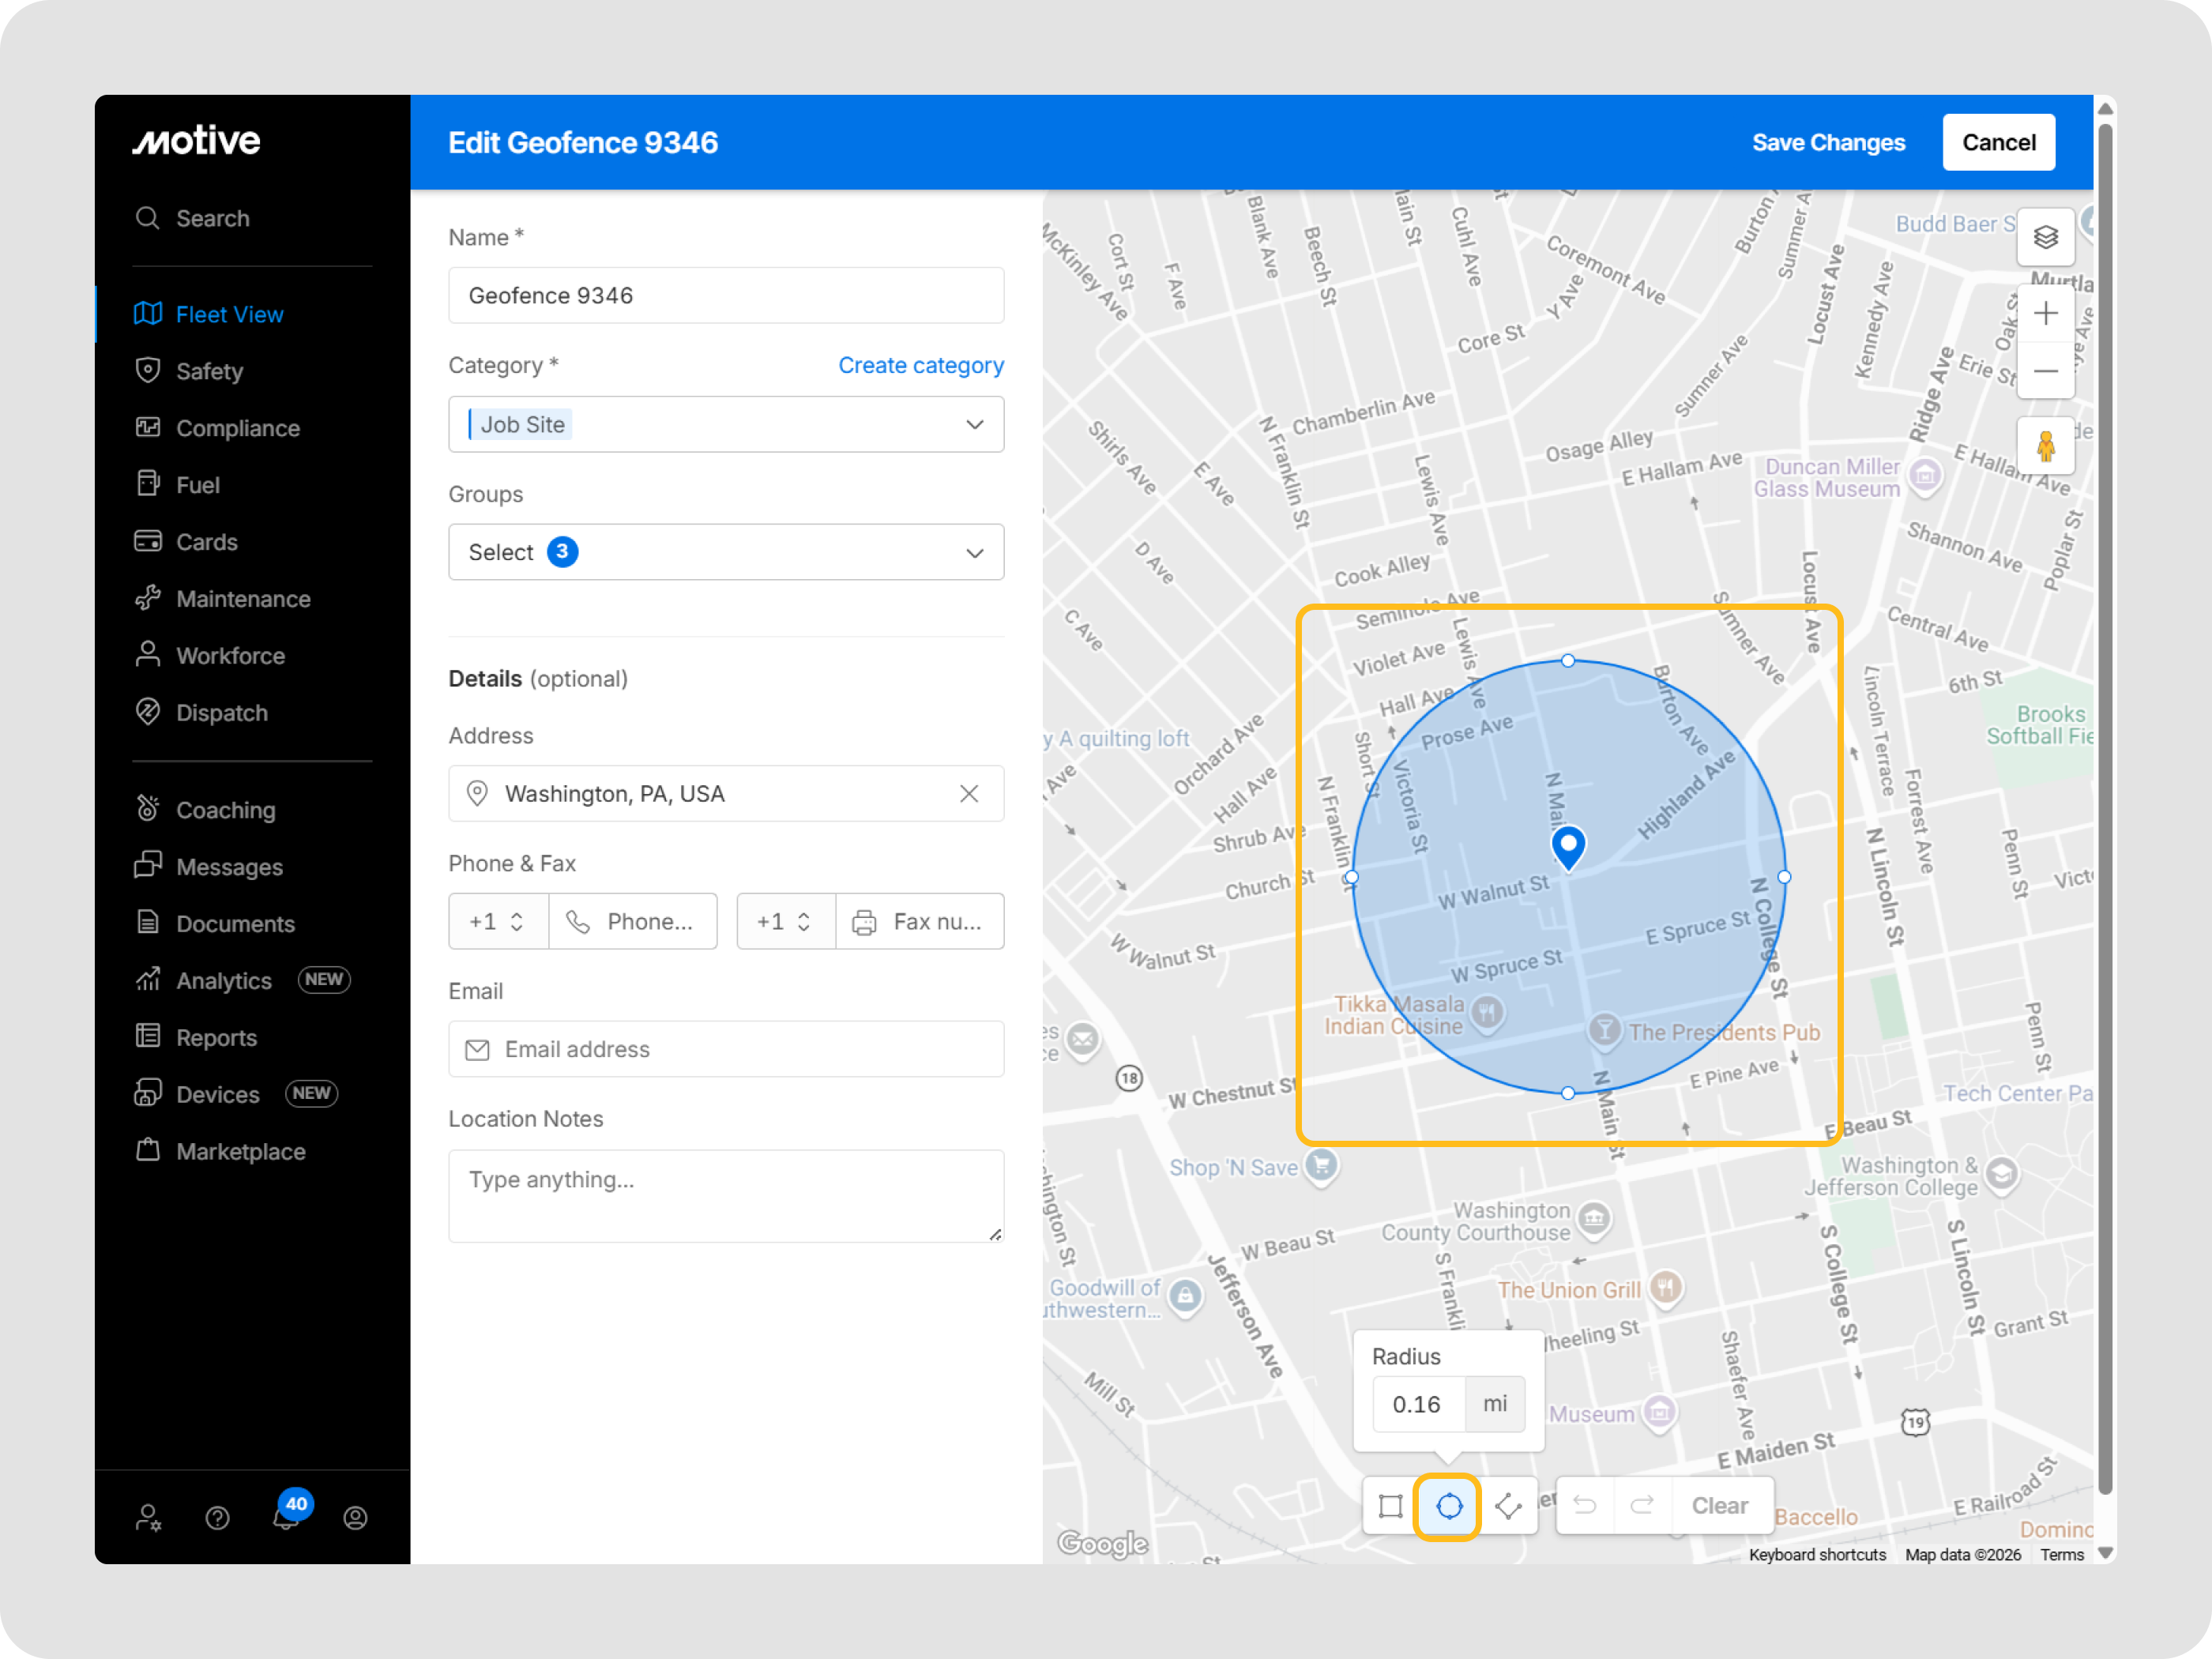The height and width of the screenshot is (1659, 2212).
Task: Open notifications bell with 40 badge
Action: point(286,1517)
